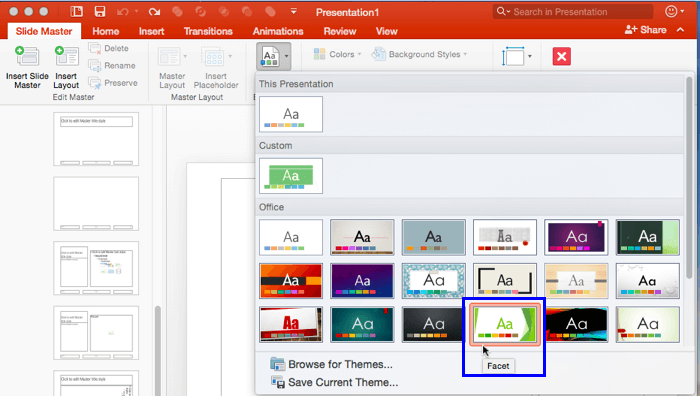Select the first layout thumbnail in slide pane

click(x=96, y=139)
